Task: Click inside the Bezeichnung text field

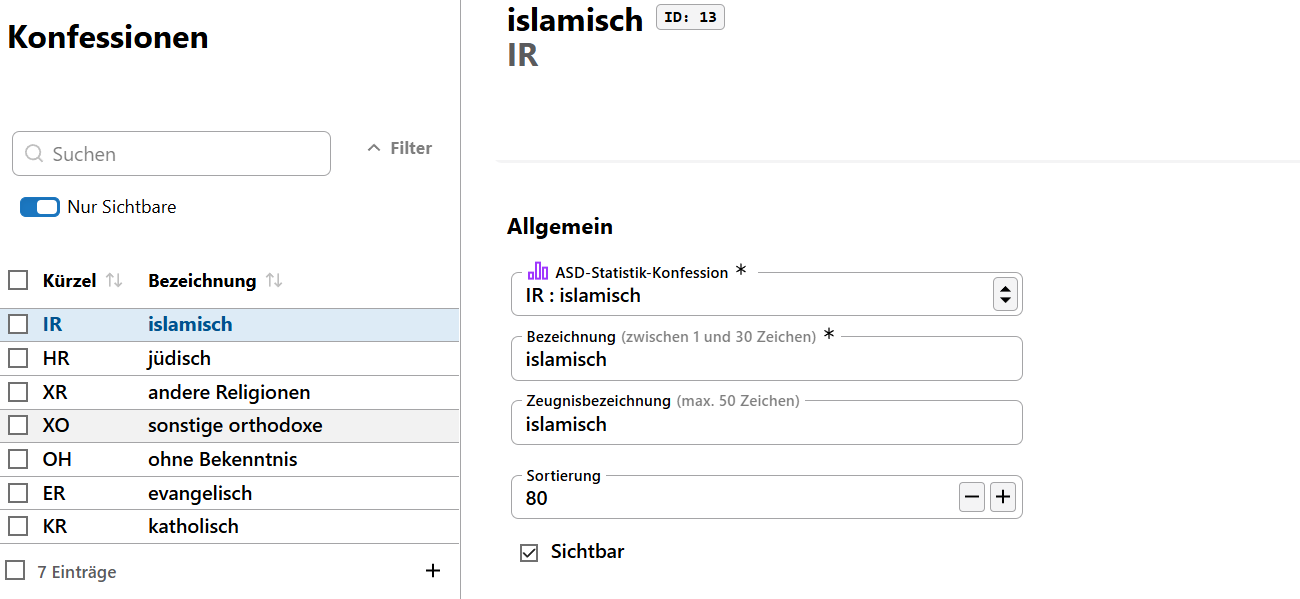Action: 766,358
